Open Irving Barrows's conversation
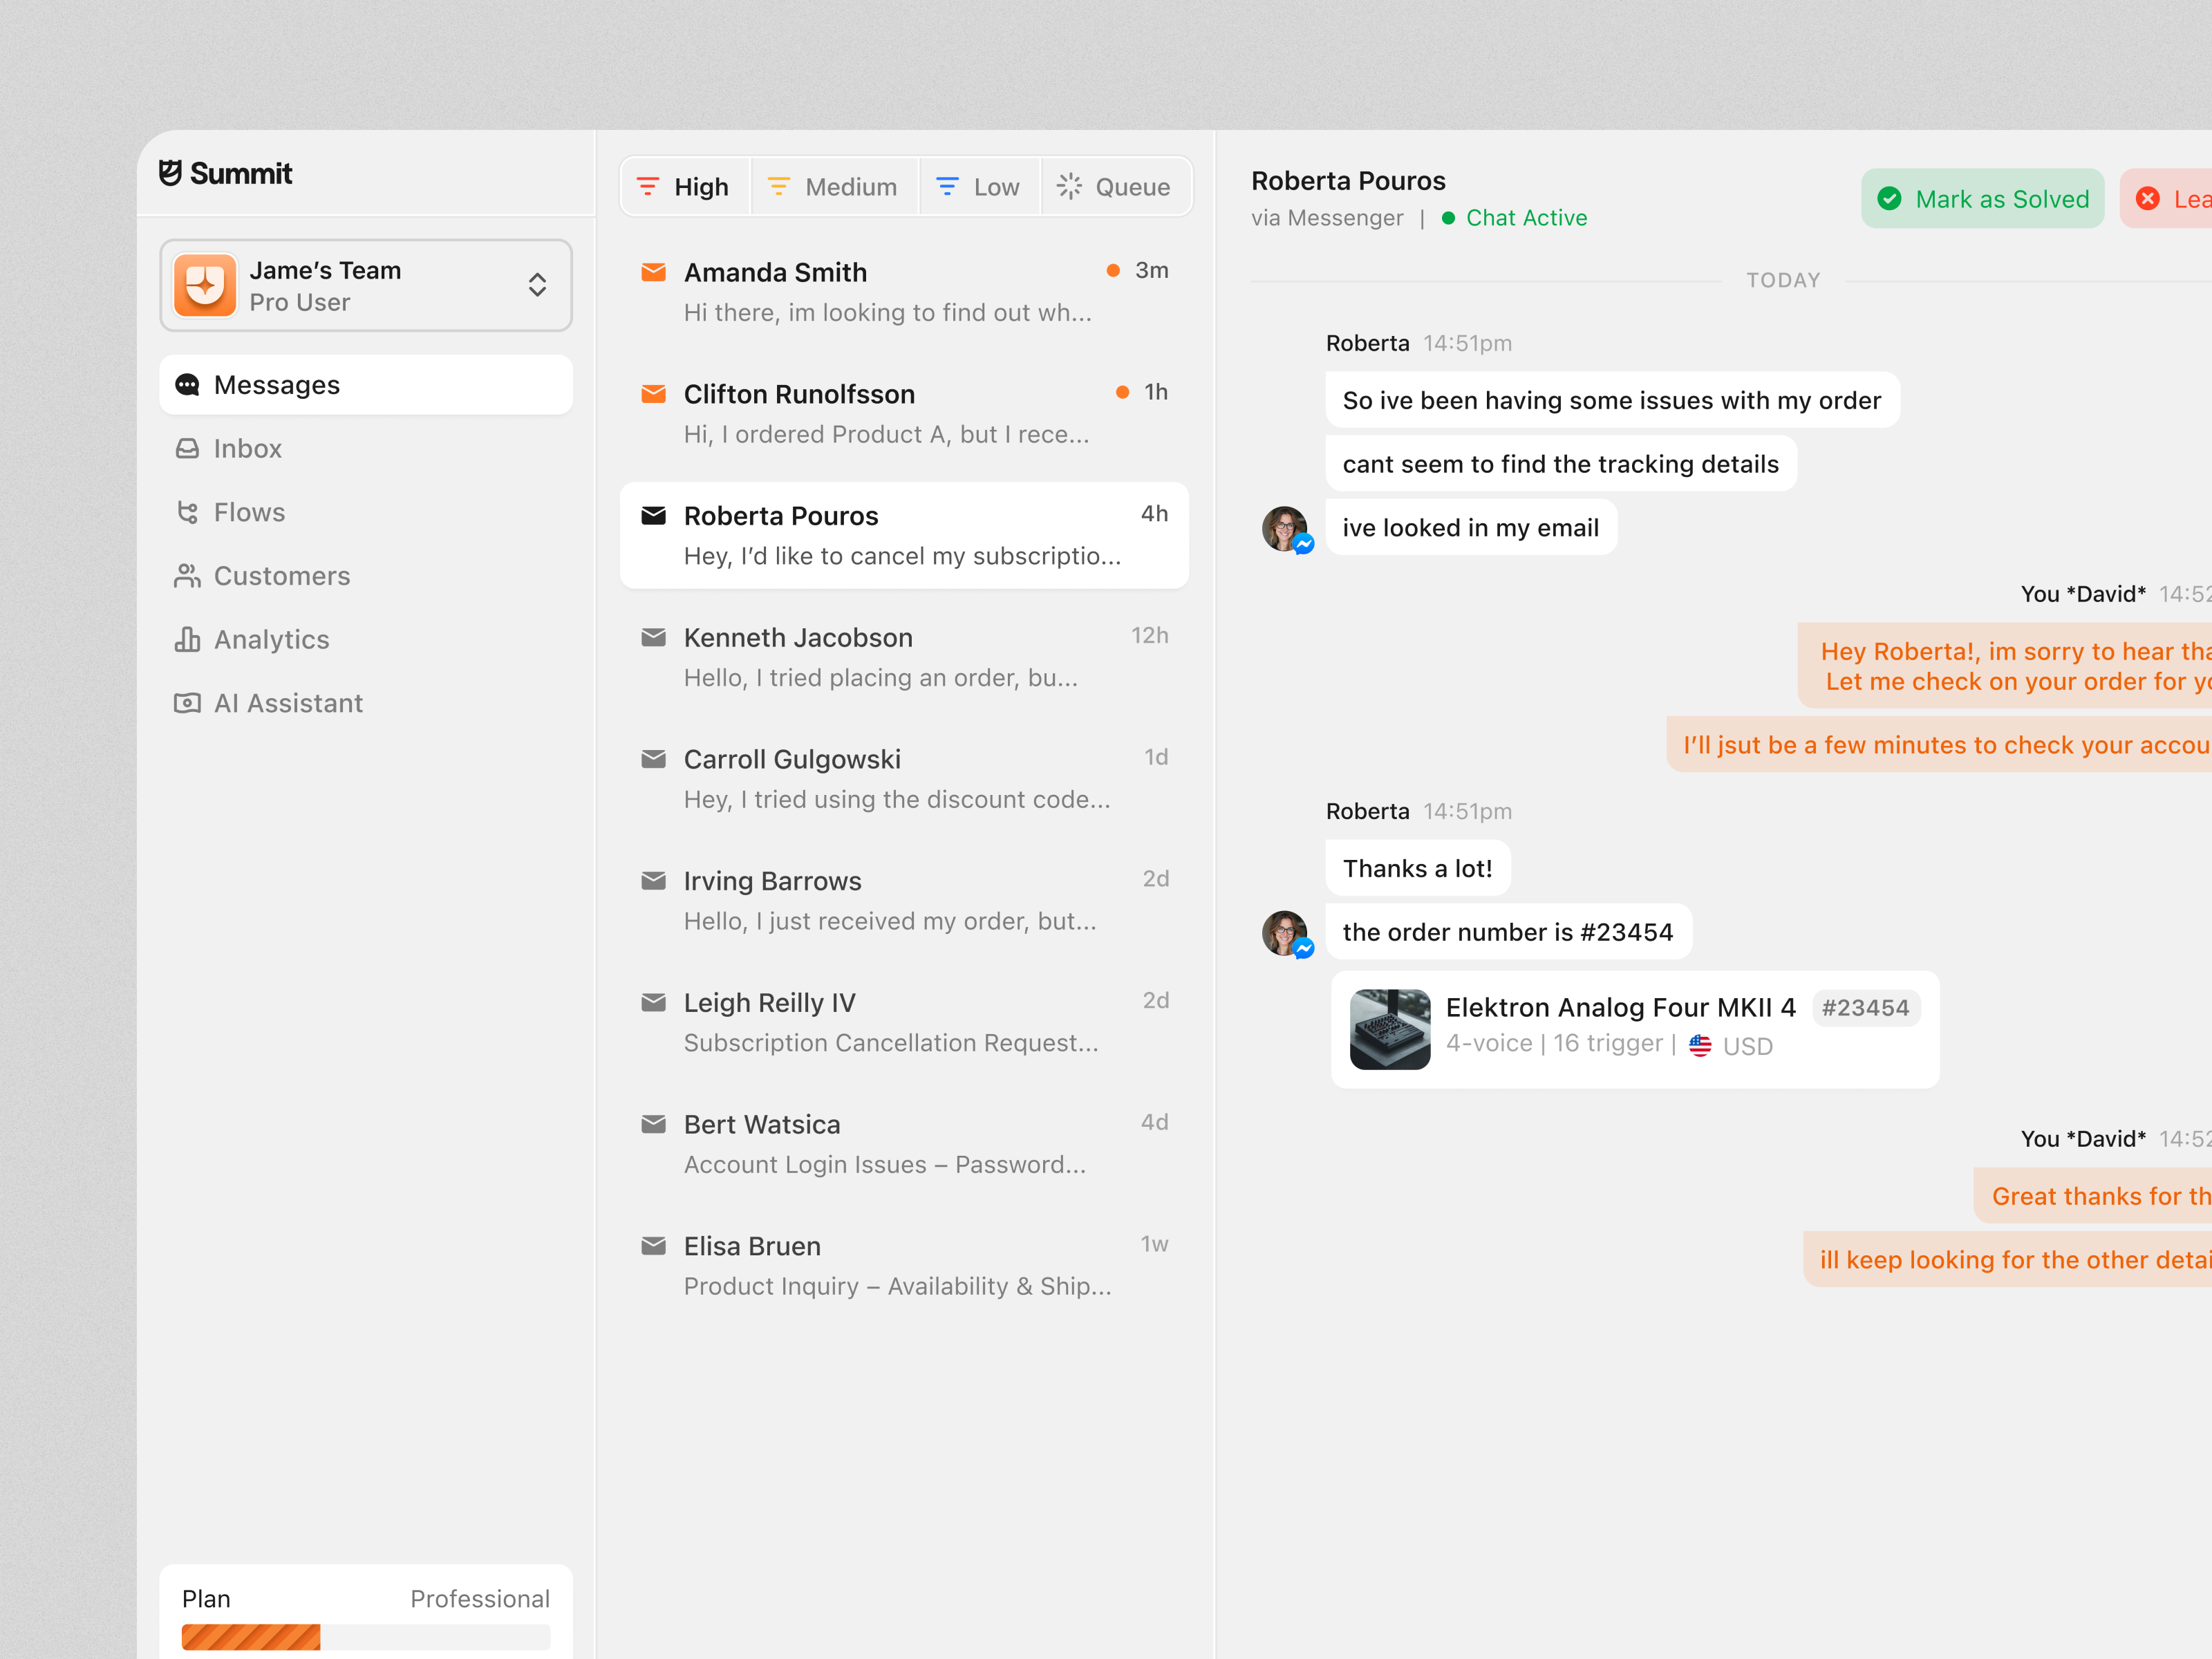 coord(904,901)
